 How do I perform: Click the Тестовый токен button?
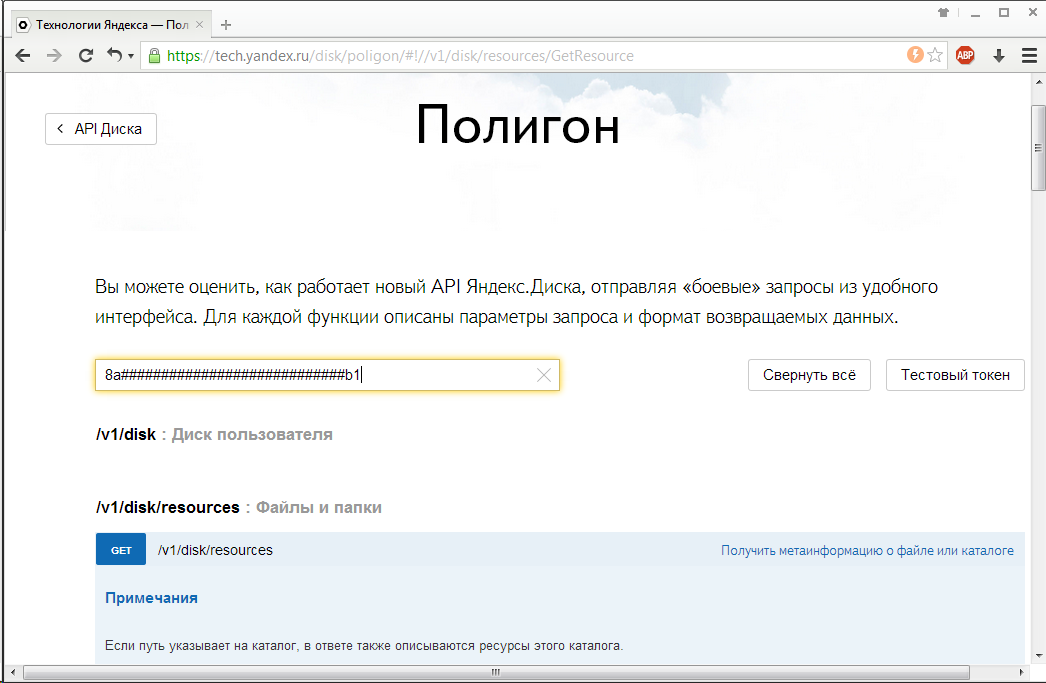tap(955, 375)
